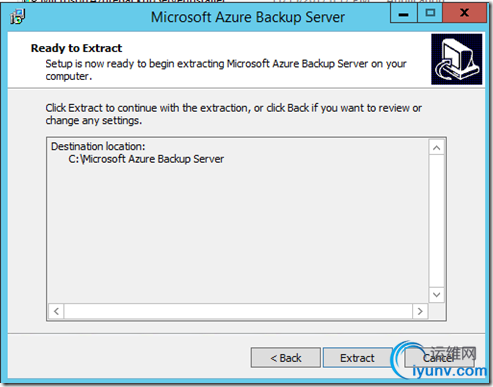This screenshot has height=387, width=493.
Task: Maximize the Azure Backup Server setup window
Action: click(430, 14)
